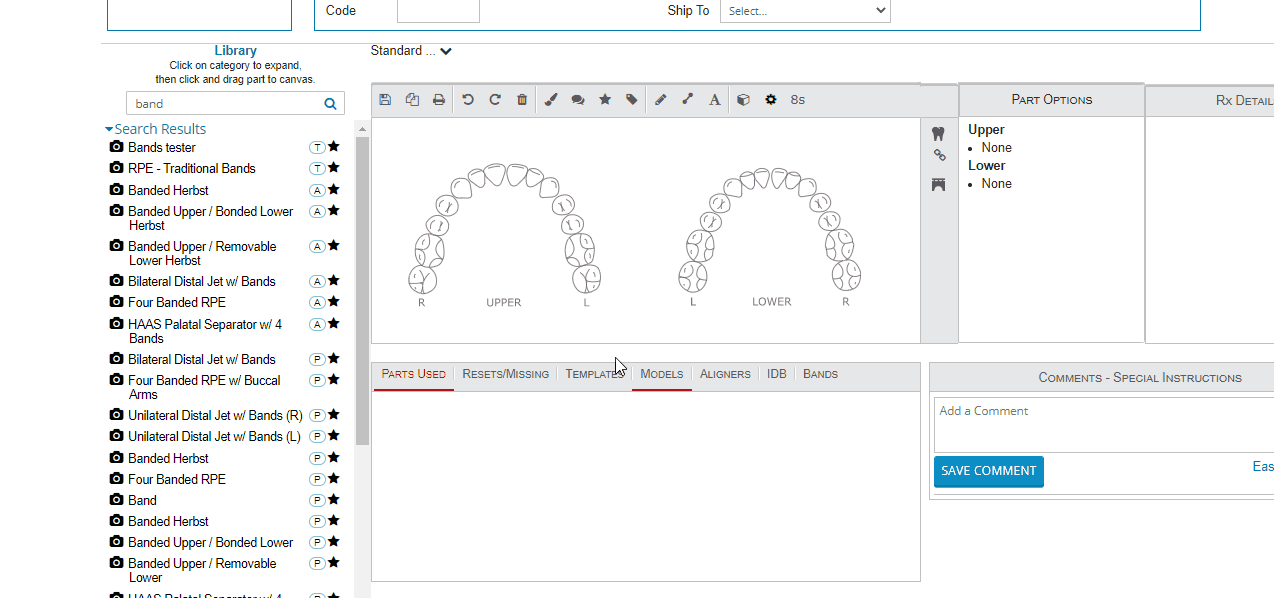Open the Aligners tab

(725, 374)
